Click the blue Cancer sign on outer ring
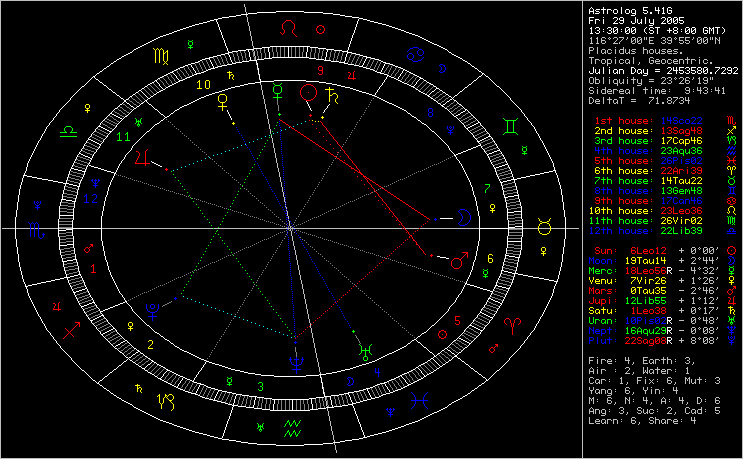This screenshot has width=743, height=459. (414, 52)
